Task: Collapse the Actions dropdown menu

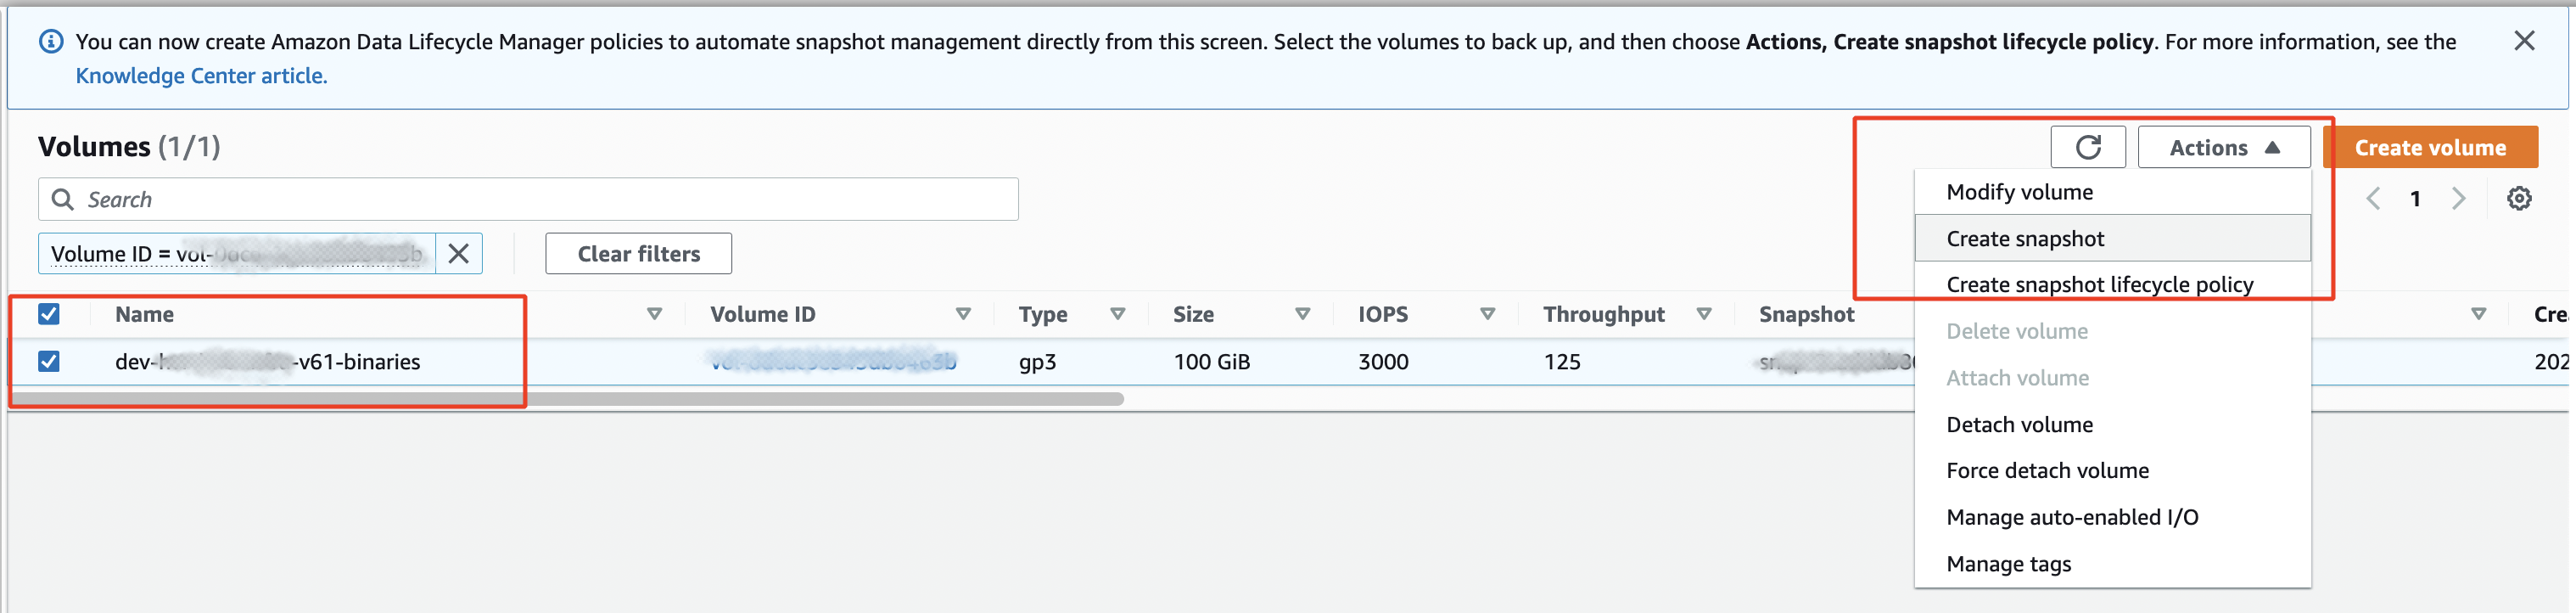Action: click(2223, 148)
